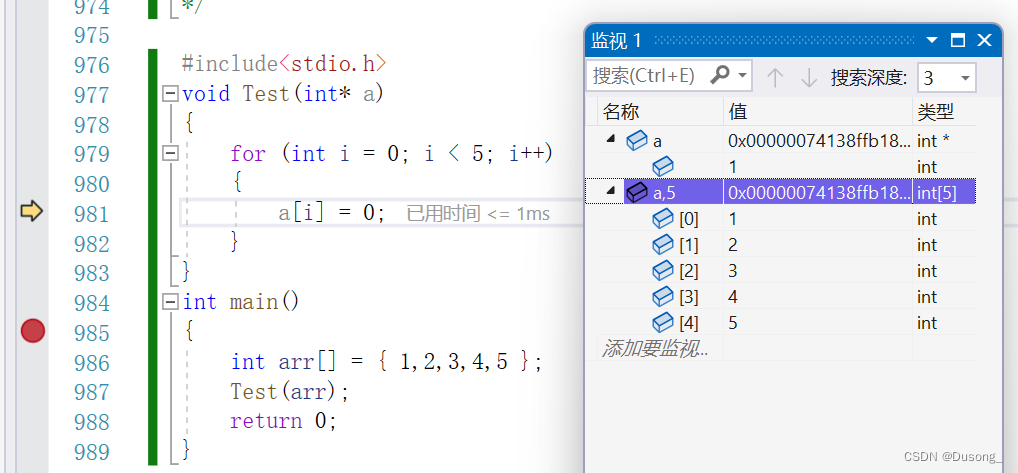Open the watch window options dropdown arrow

[932, 40]
